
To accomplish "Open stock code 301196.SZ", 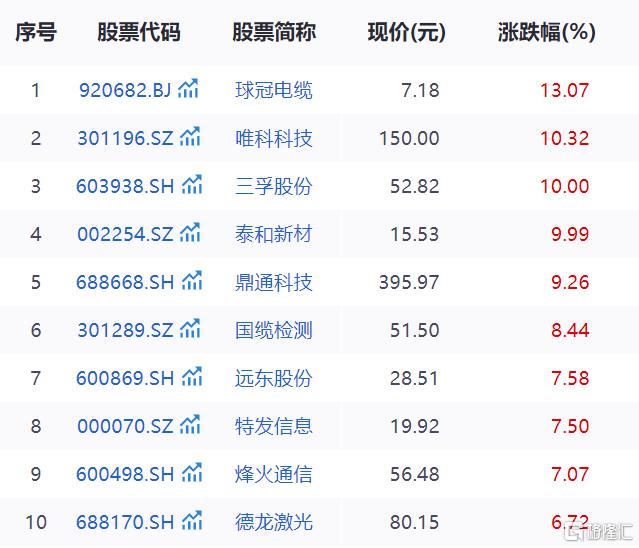I will (x=126, y=138).
